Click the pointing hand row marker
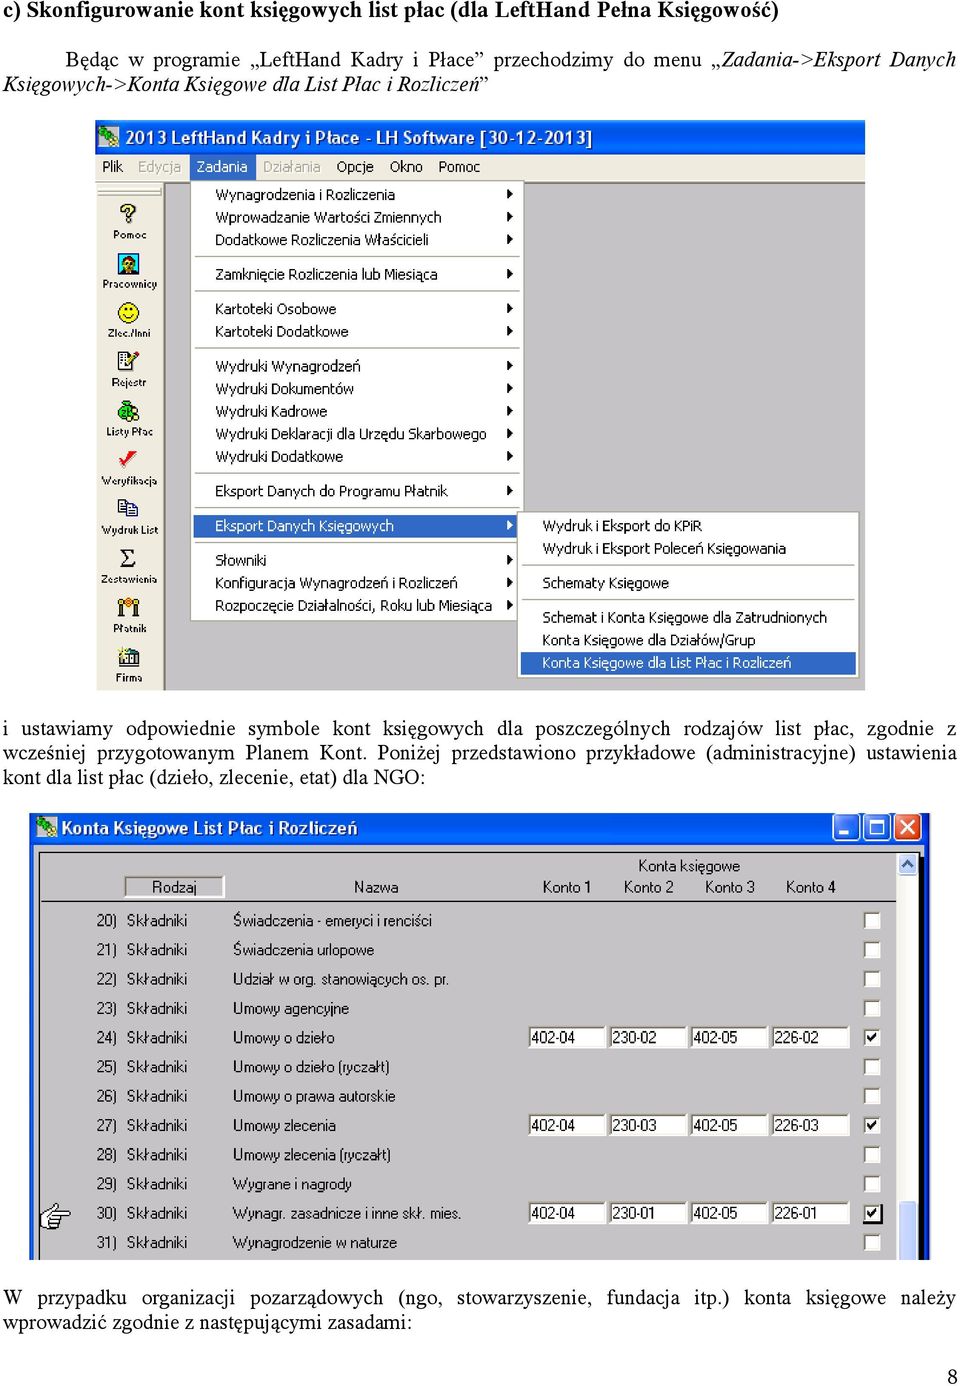 [55, 1215]
